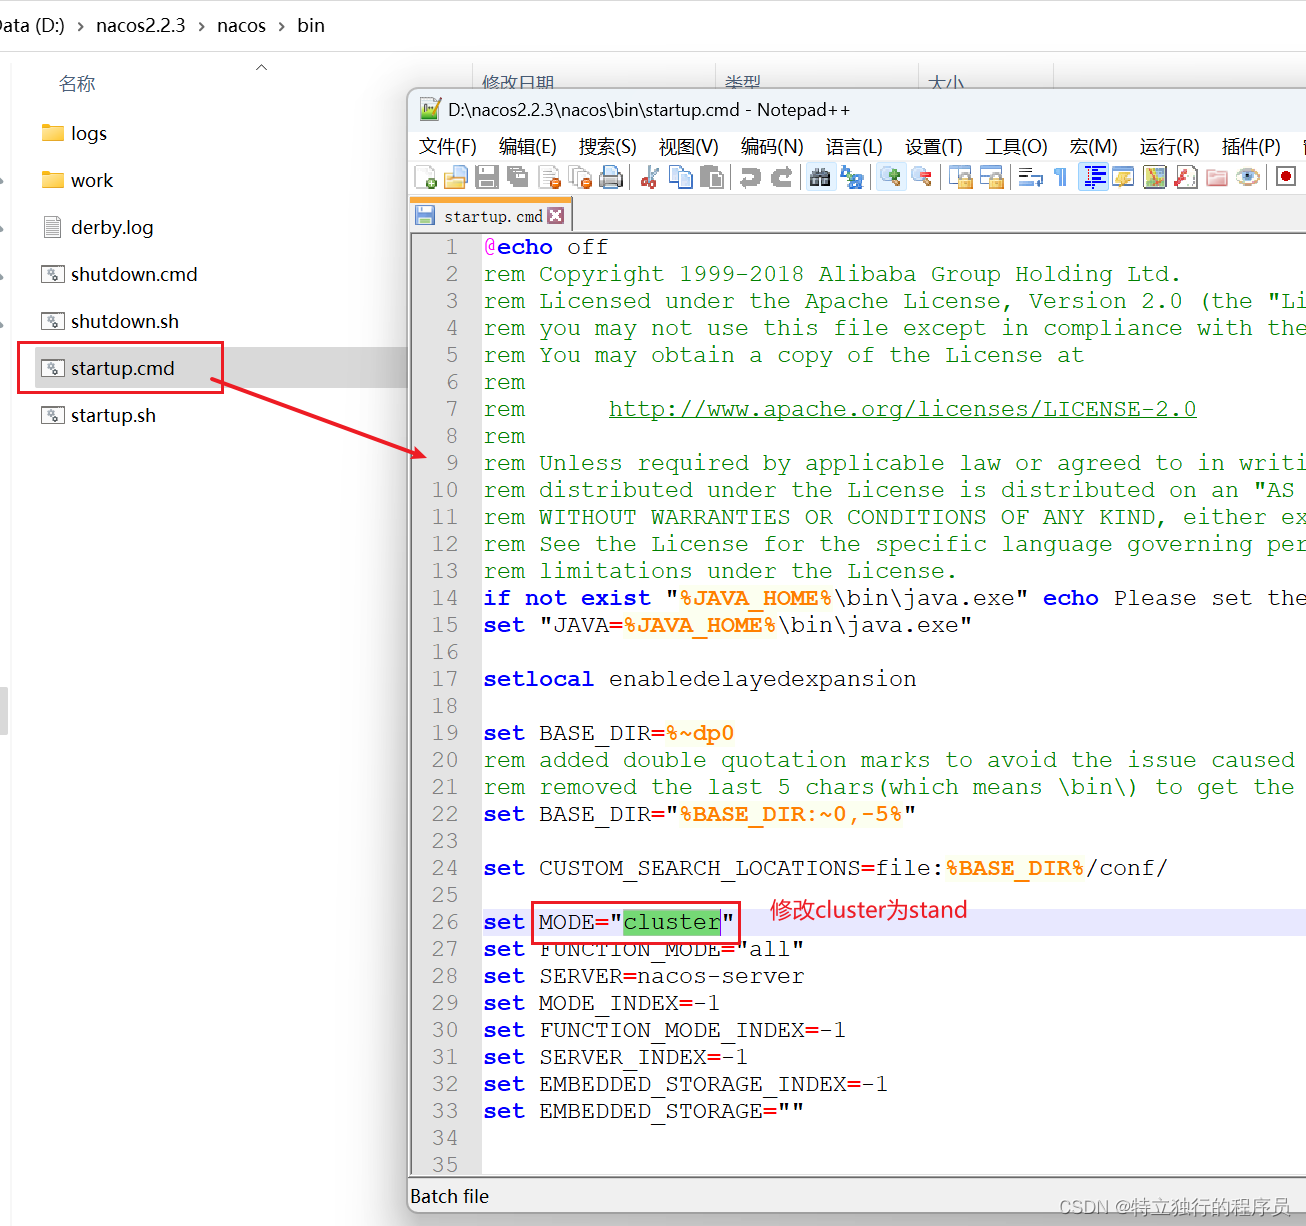Click the Notepad++ window title bar icon

430,109
